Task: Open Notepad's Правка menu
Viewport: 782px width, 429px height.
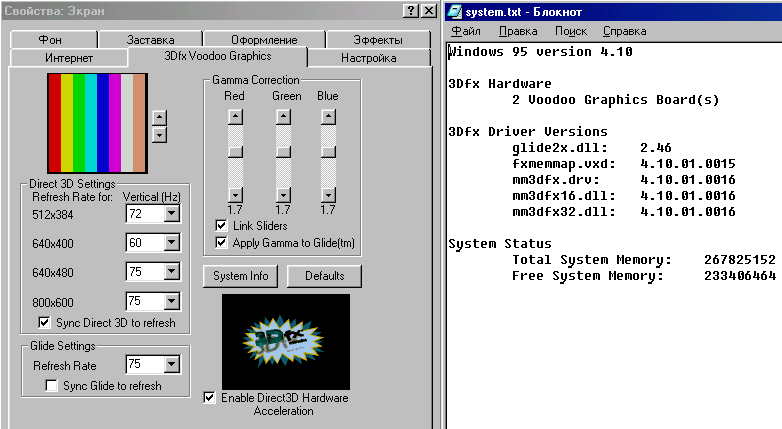Action: click(x=518, y=31)
